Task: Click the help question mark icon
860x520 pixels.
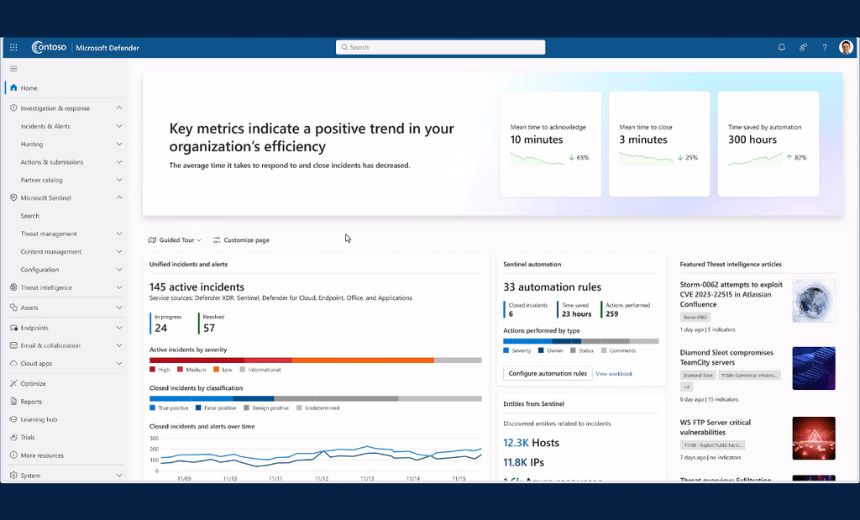Action: coord(824,47)
